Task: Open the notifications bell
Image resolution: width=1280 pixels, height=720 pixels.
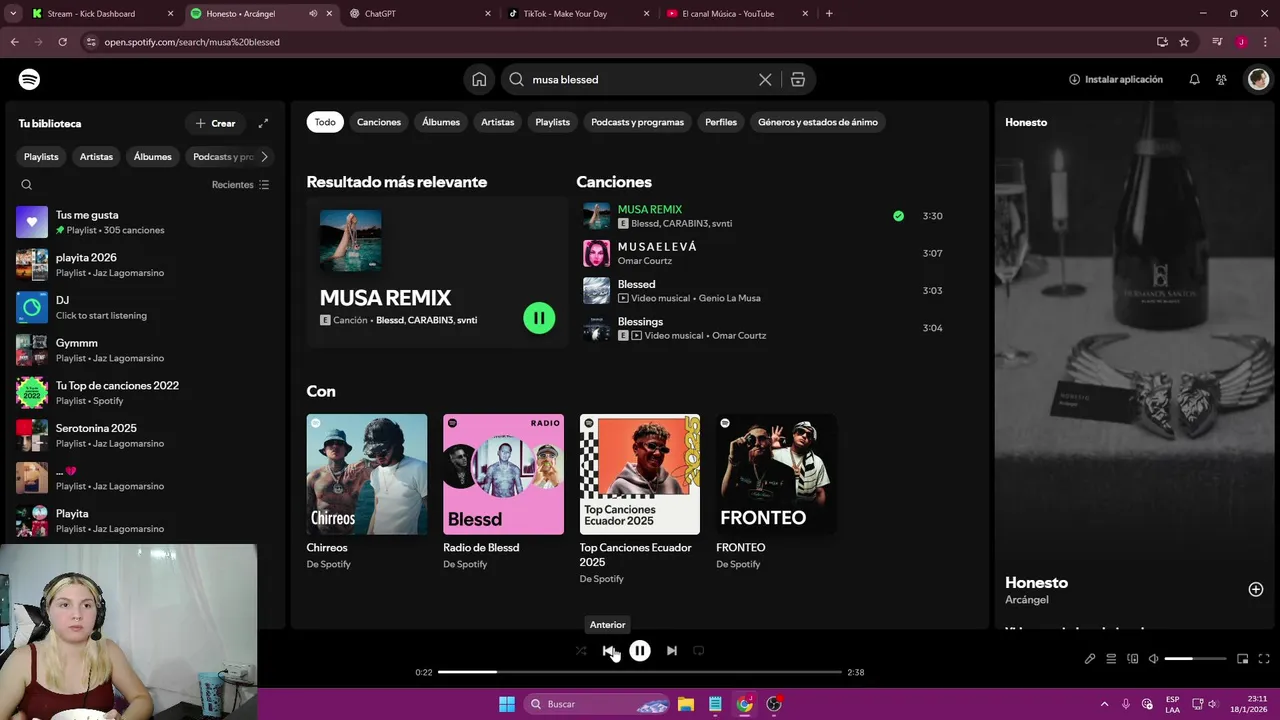Action: (1194, 79)
